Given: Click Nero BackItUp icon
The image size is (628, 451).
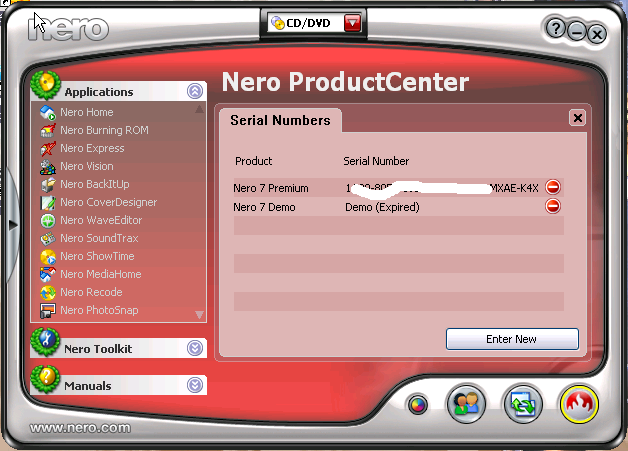Looking at the screenshot, I should coord(48,185).
